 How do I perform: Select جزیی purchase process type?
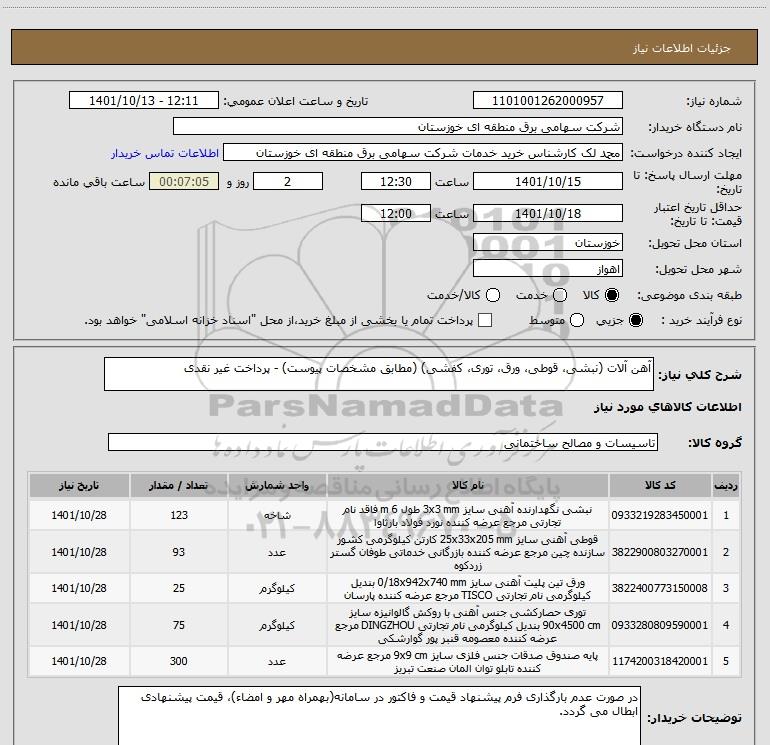pyautogui.click(x=636, y=321)
